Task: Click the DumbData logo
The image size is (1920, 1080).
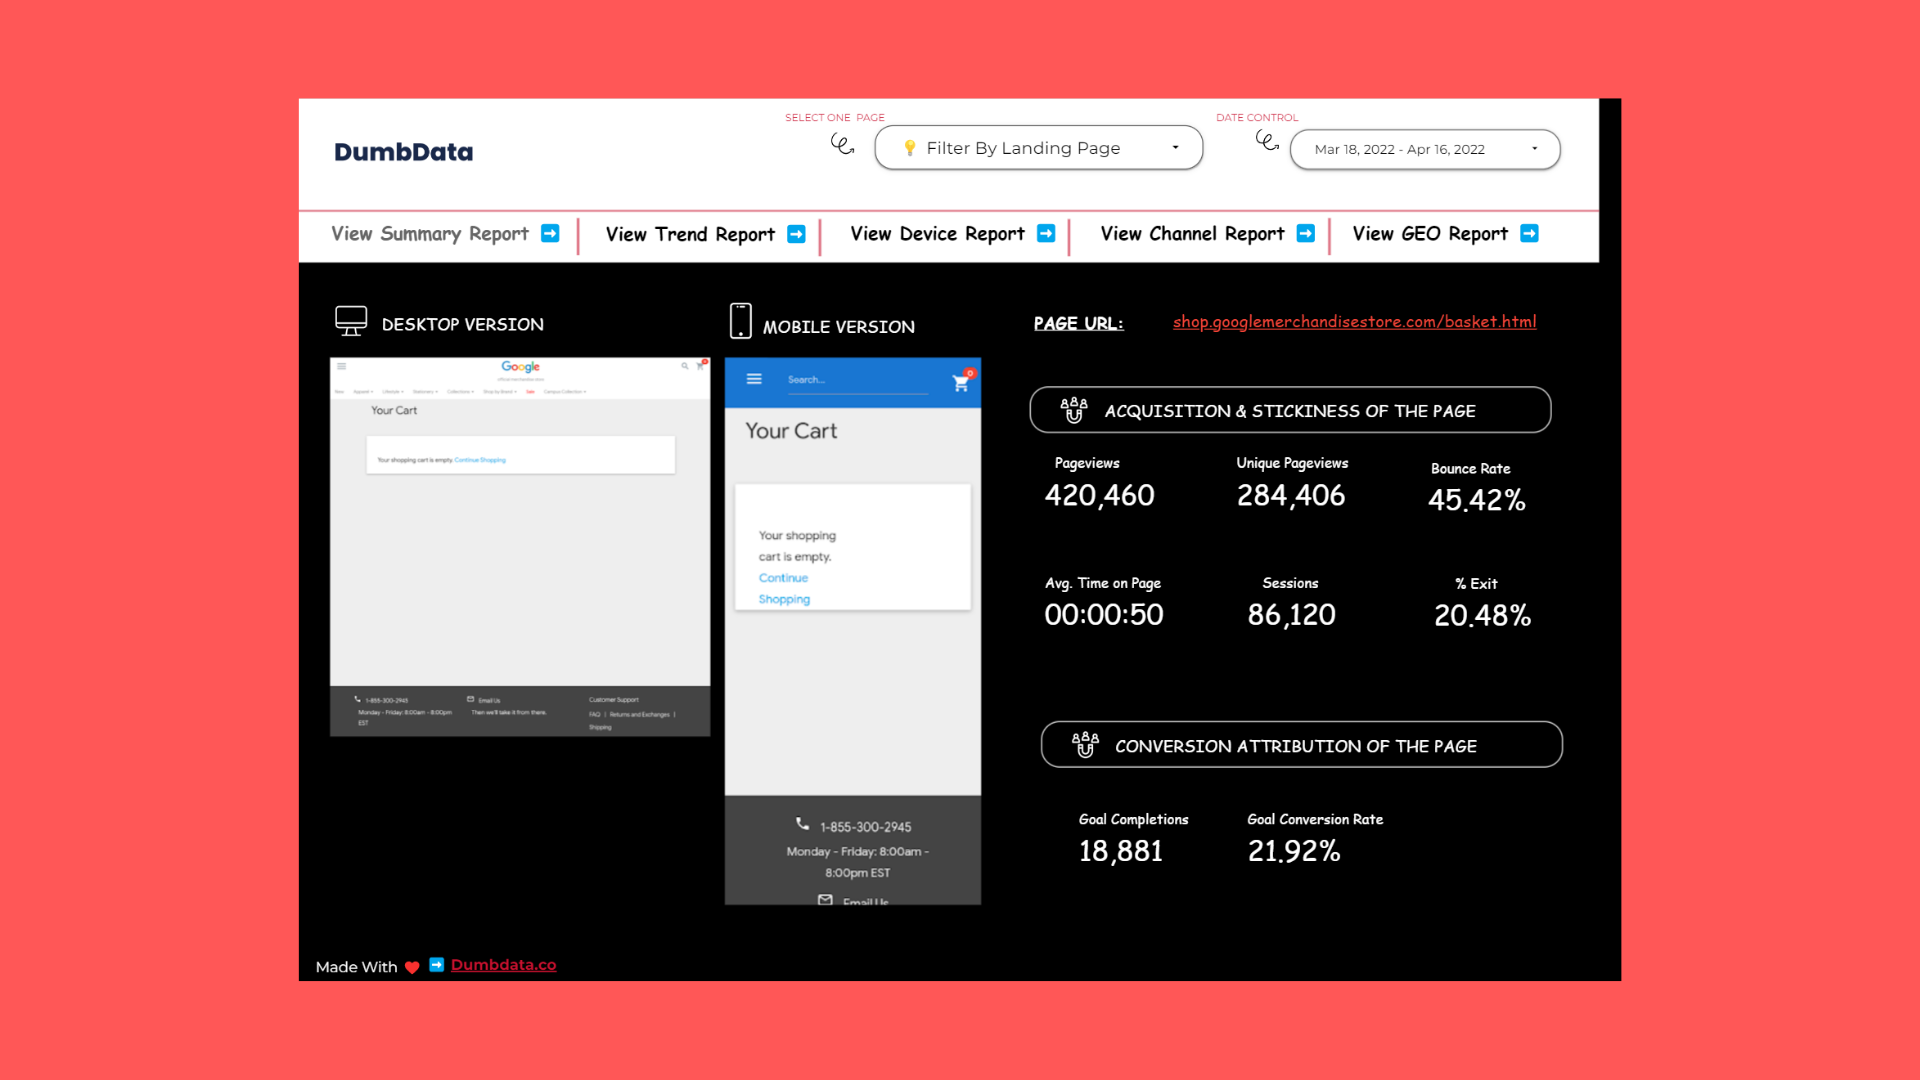Action: tap(403, 152)
